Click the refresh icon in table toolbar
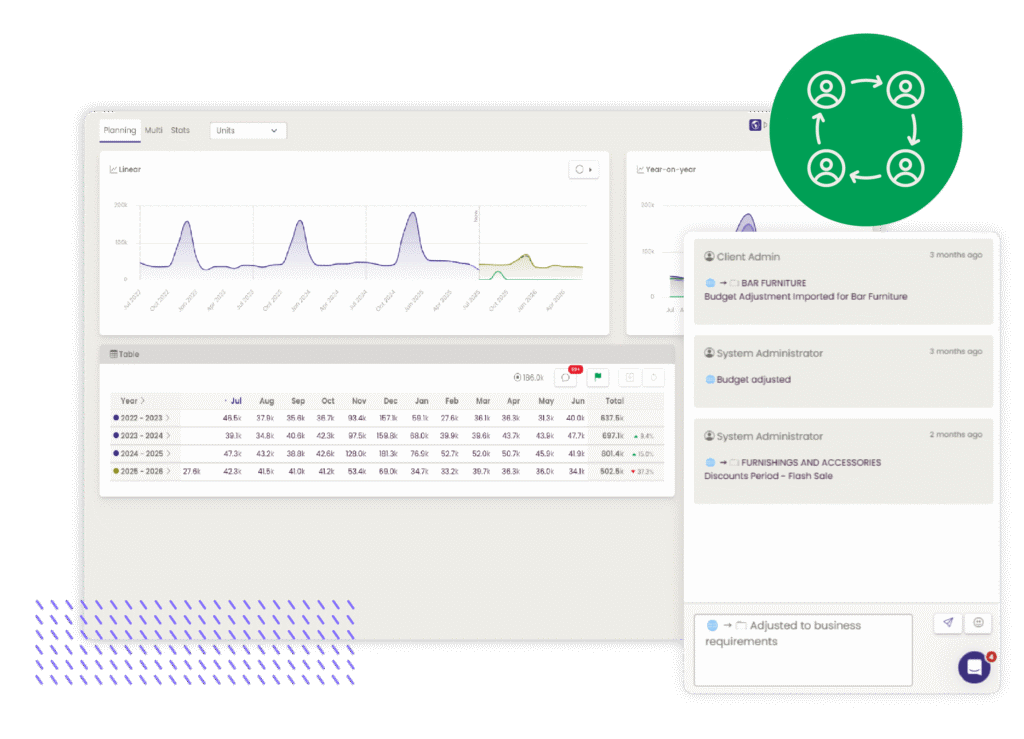The image size is (1024, 739). (654, 377)
